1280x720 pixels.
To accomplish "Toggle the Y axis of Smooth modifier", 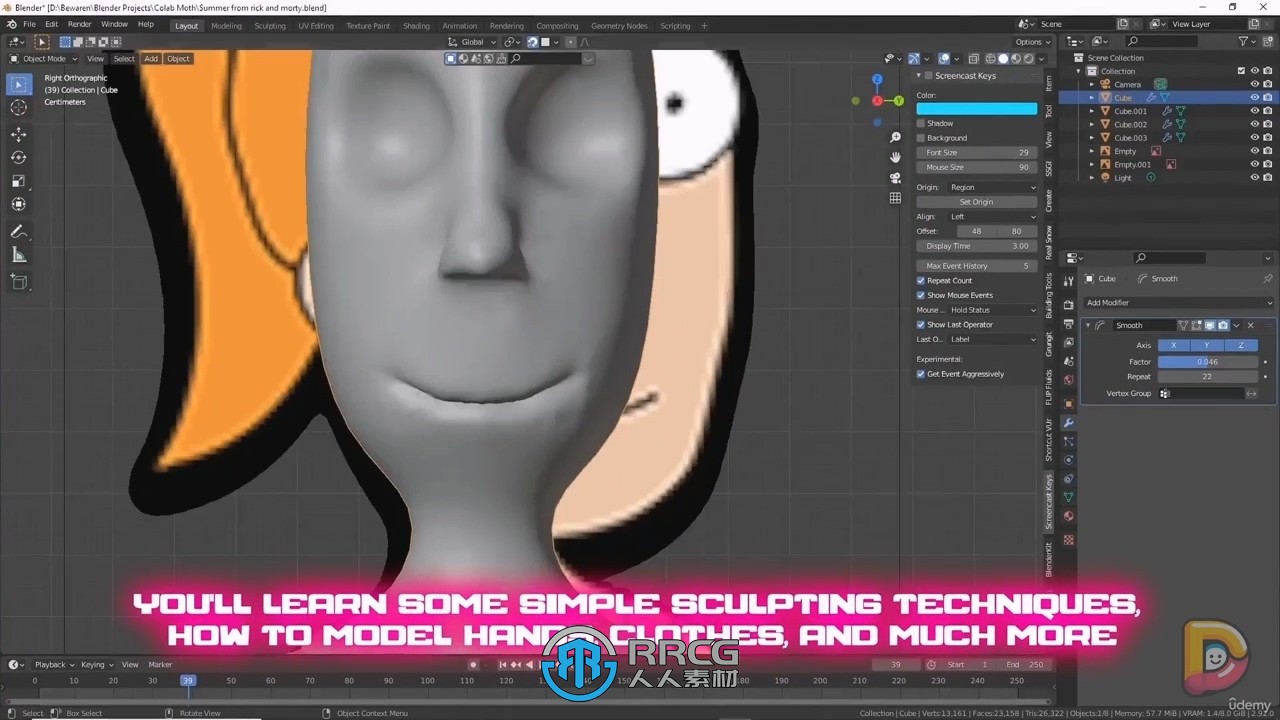I will pos(1207,345).
